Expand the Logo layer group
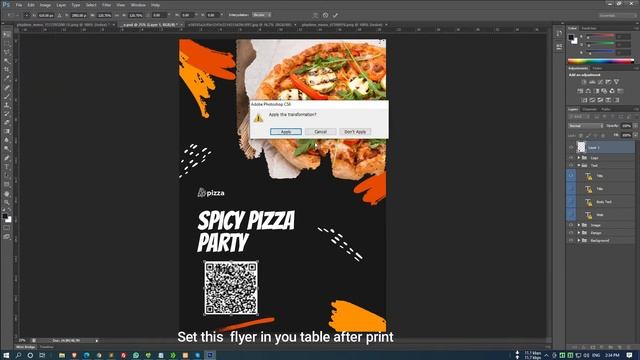This screenshot has width=640, height=360. click(x=578, y=158)
